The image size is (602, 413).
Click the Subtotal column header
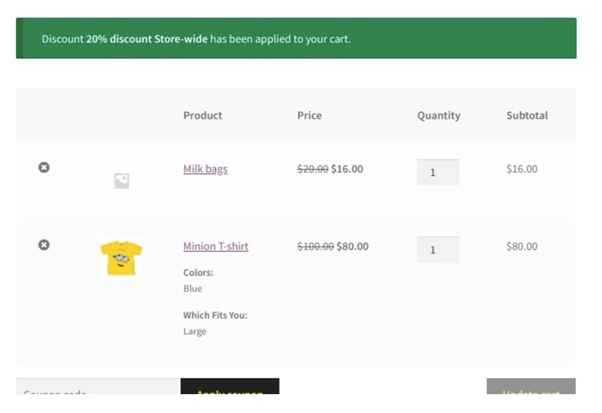526,116
